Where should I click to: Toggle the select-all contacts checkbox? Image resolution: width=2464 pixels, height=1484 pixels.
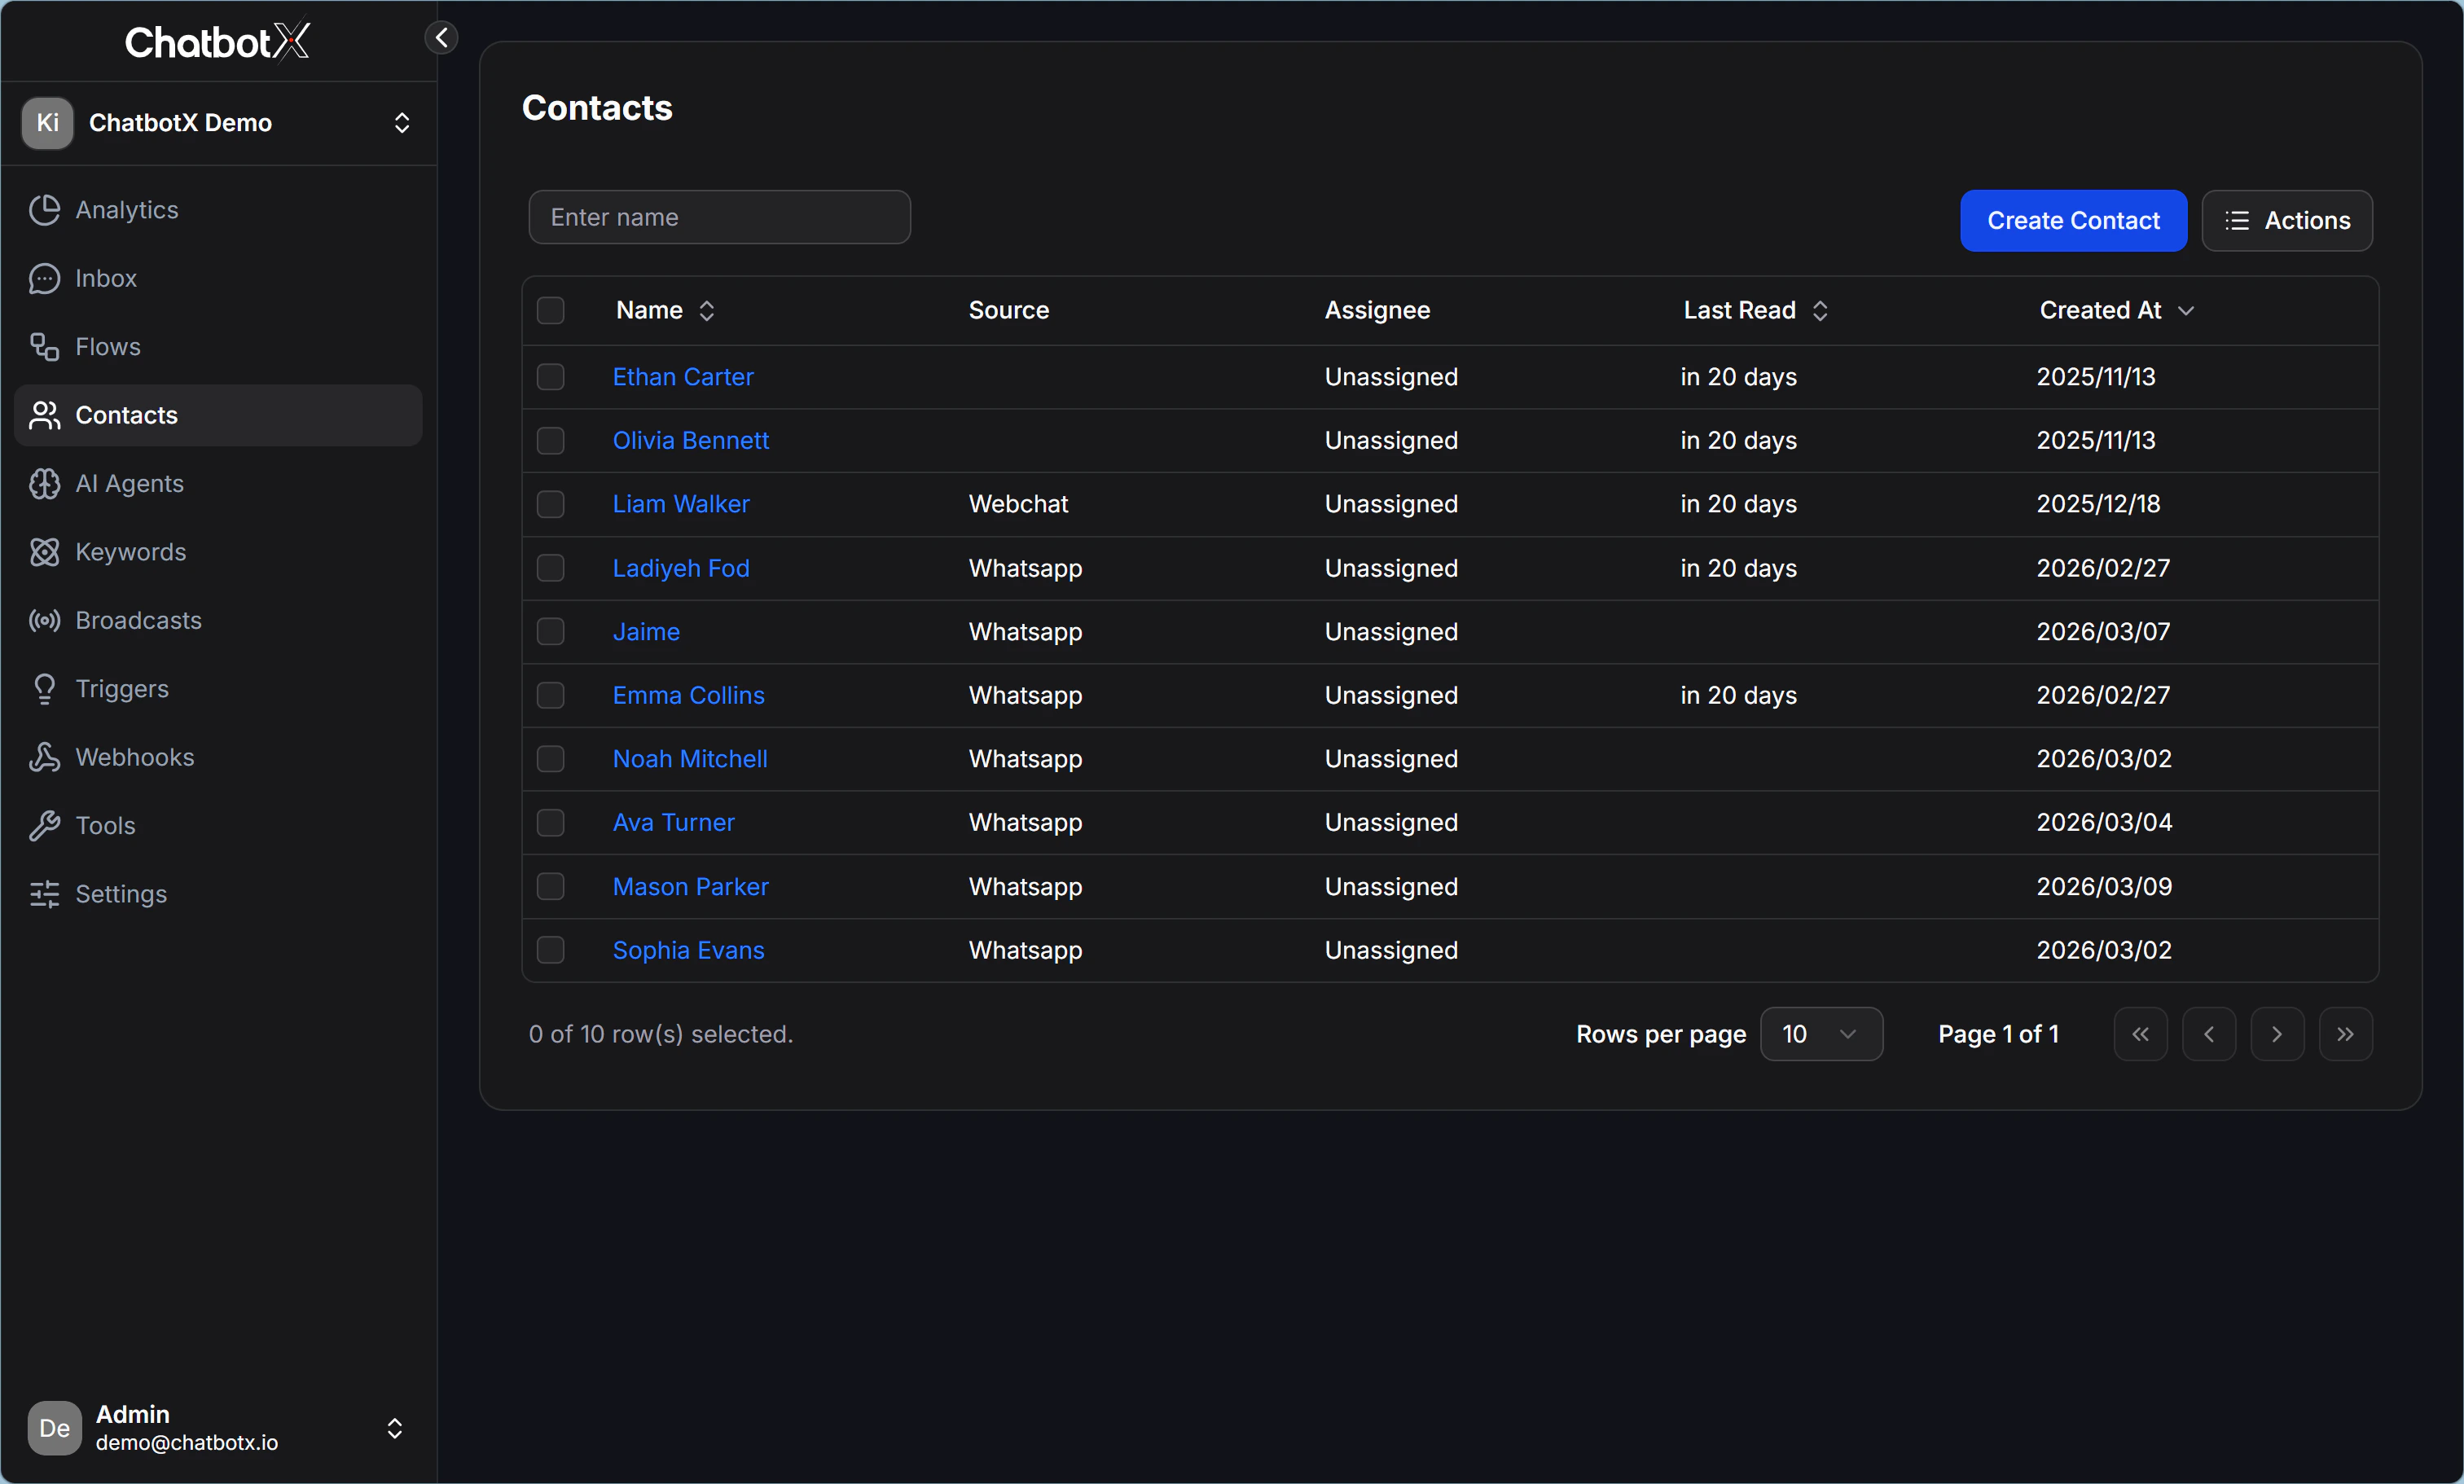point(551,311)
